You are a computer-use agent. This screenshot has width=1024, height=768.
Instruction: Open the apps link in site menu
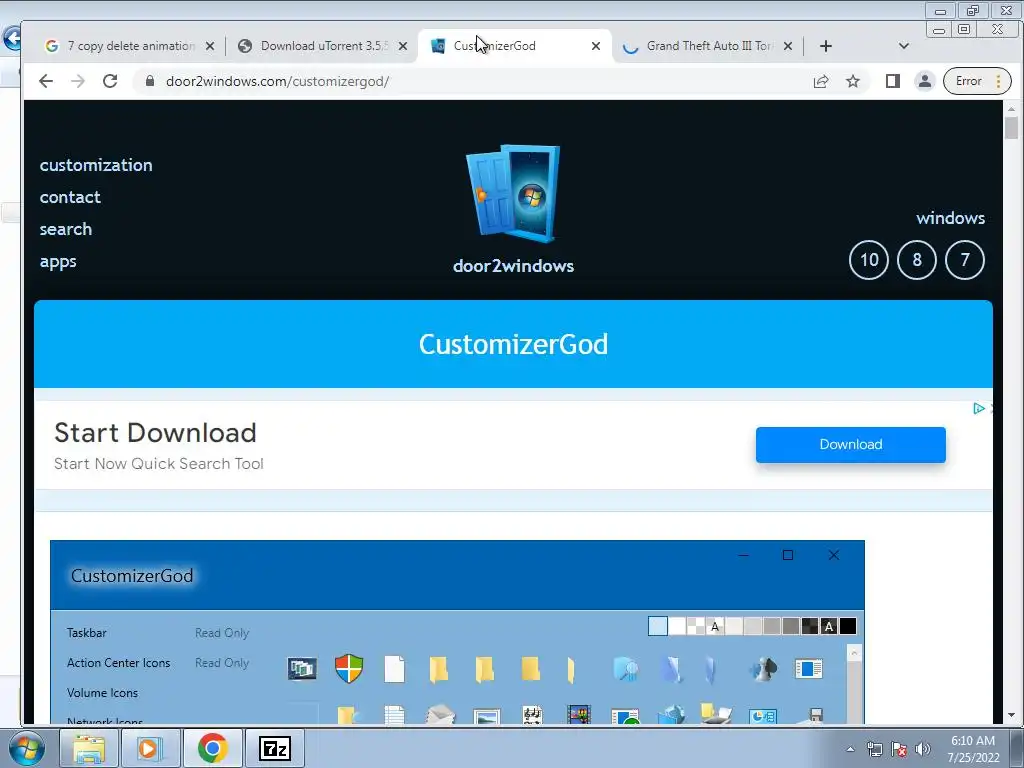coord(58,262)
